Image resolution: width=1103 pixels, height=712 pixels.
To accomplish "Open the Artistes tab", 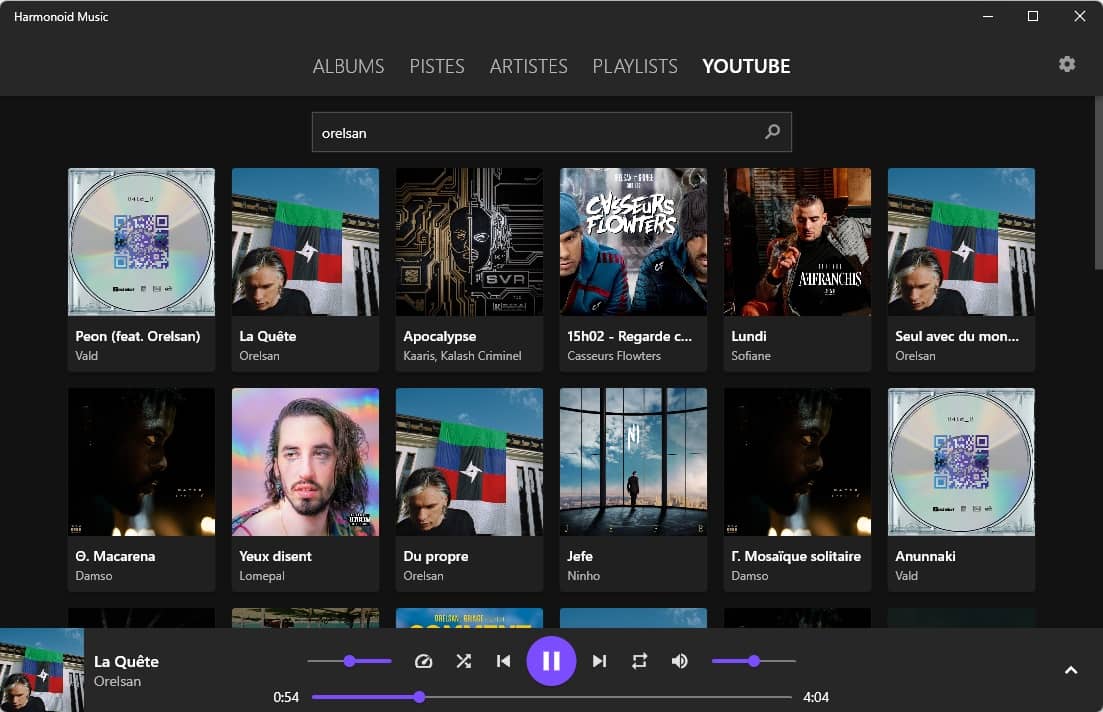I will click(528, 66).
